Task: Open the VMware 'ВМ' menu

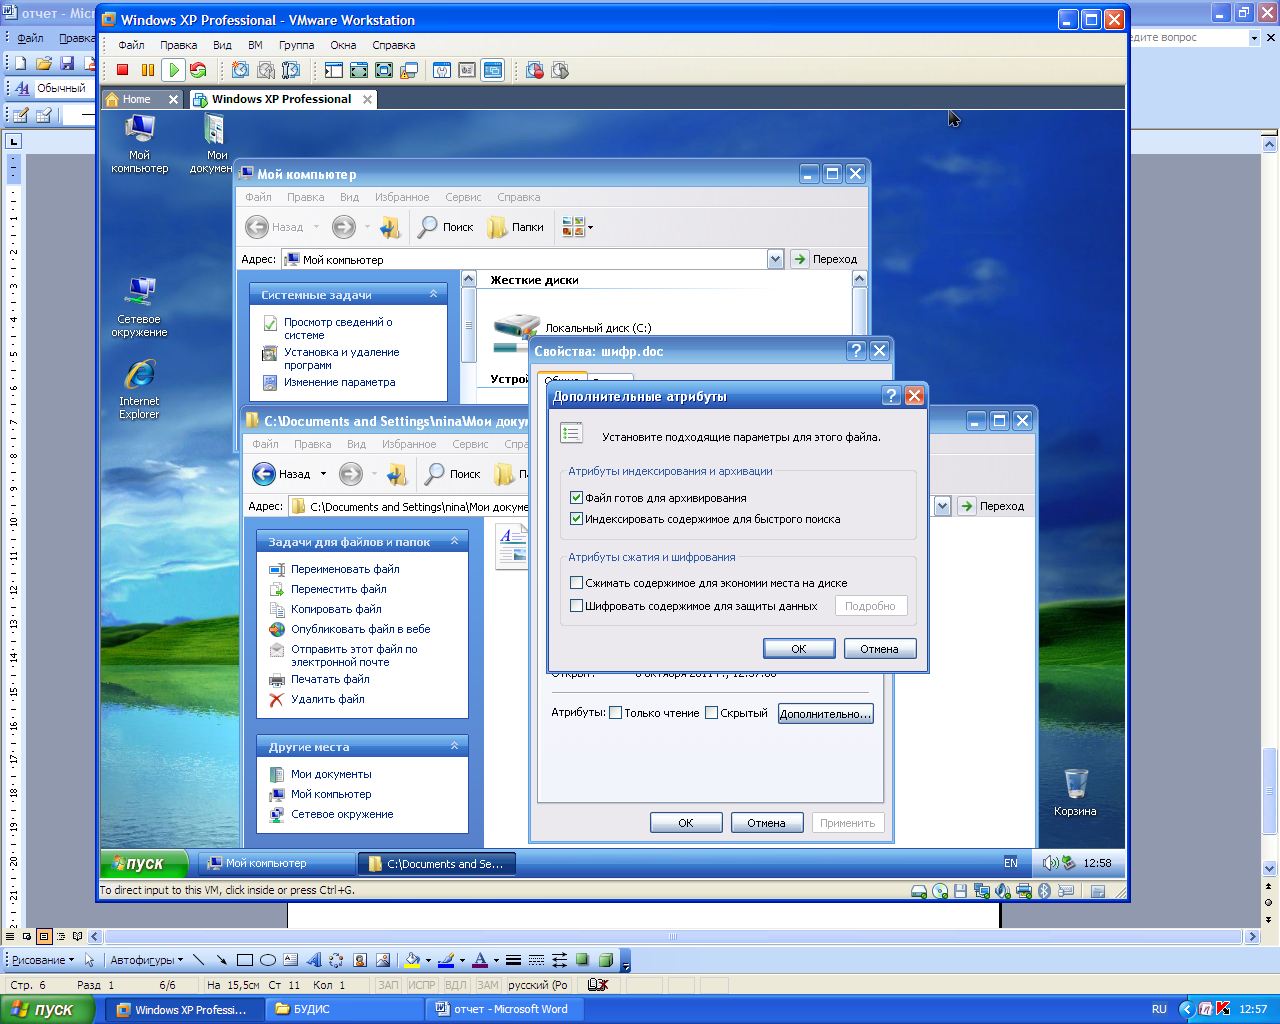Action: coord(255,45)
